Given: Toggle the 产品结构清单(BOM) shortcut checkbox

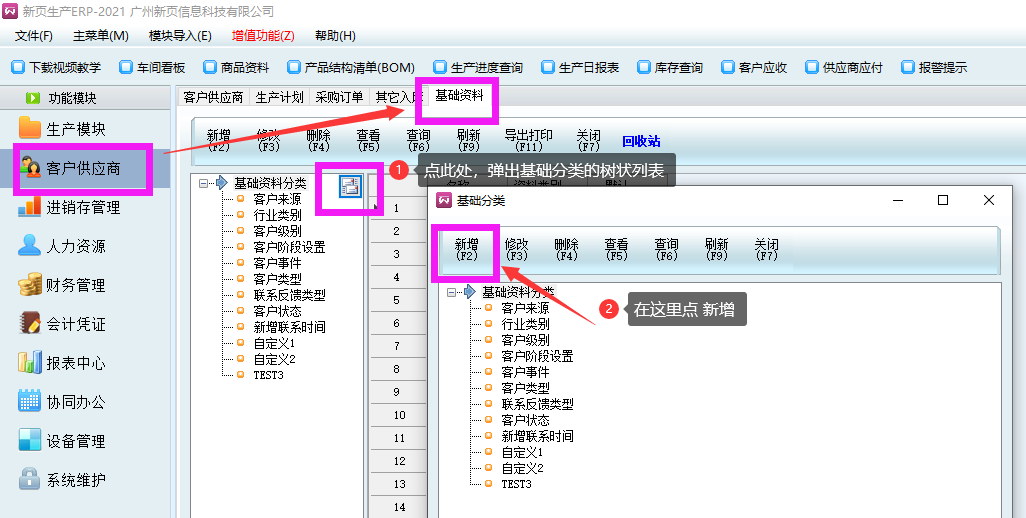Looking at the screenshot, I should (x=293, y=68).
